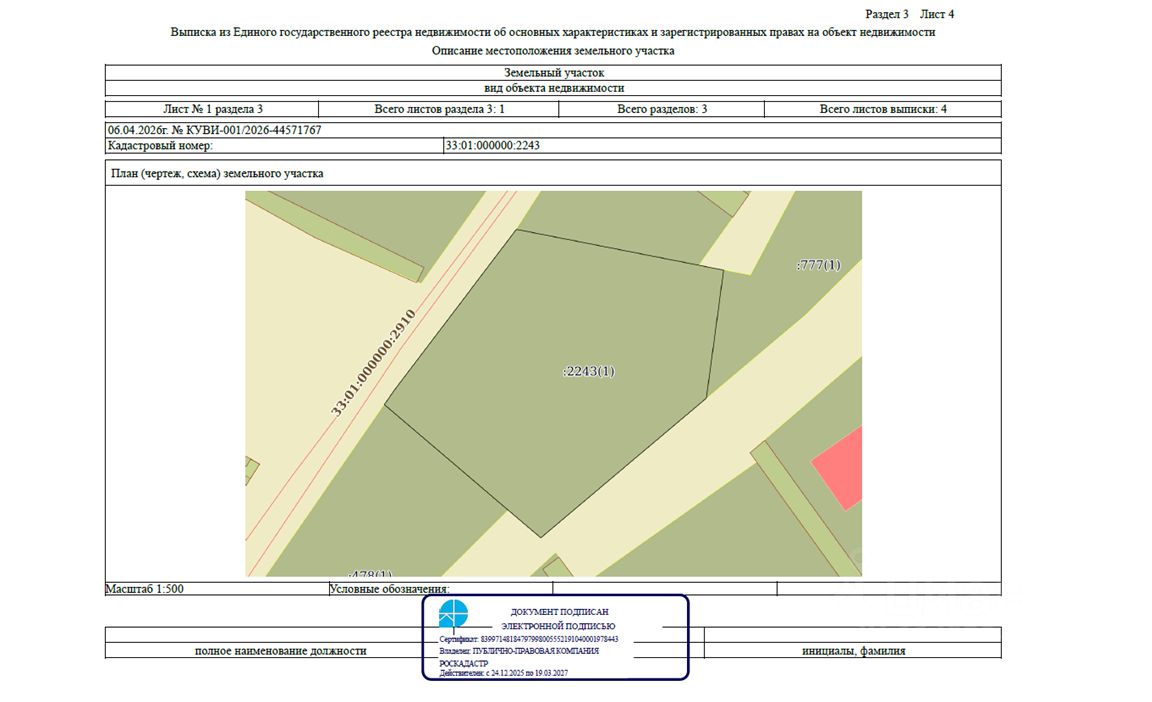
Task: Click the certificate number line in stamp
Action: click(529, 640)
